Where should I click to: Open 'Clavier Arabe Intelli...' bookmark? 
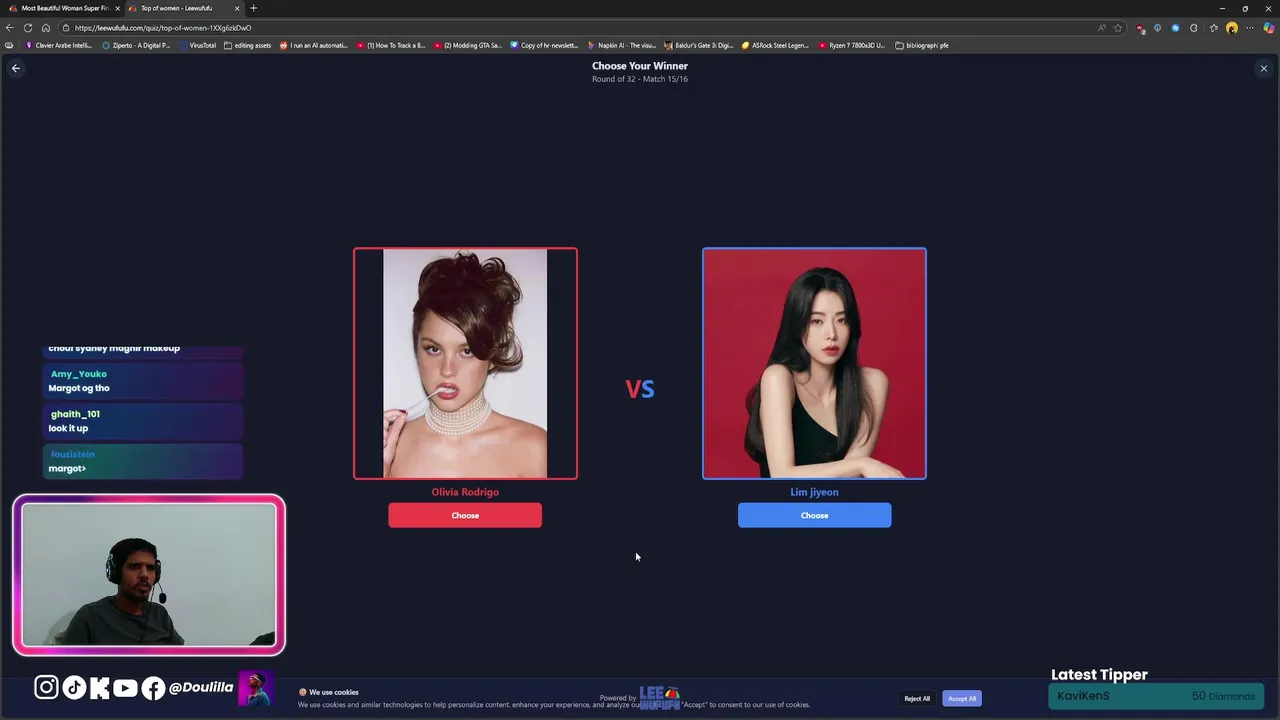pos(58,45)
